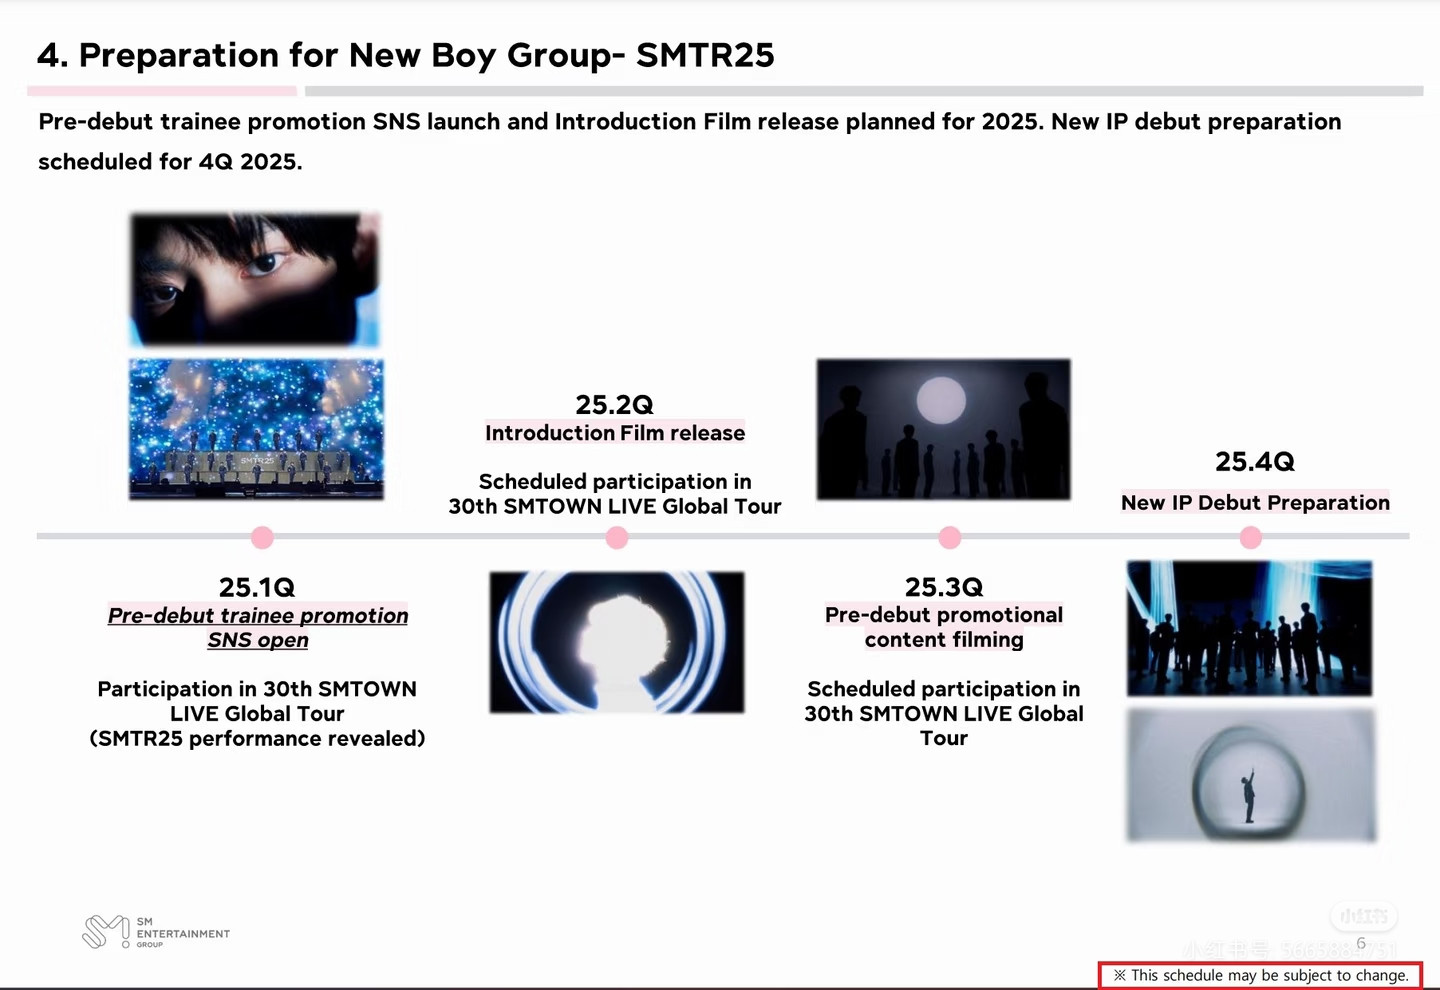Click the SM Entertainment Group logo
The width and height of the screenshot is (1440, 990).
pyautogui.click(x=156, y=932)
